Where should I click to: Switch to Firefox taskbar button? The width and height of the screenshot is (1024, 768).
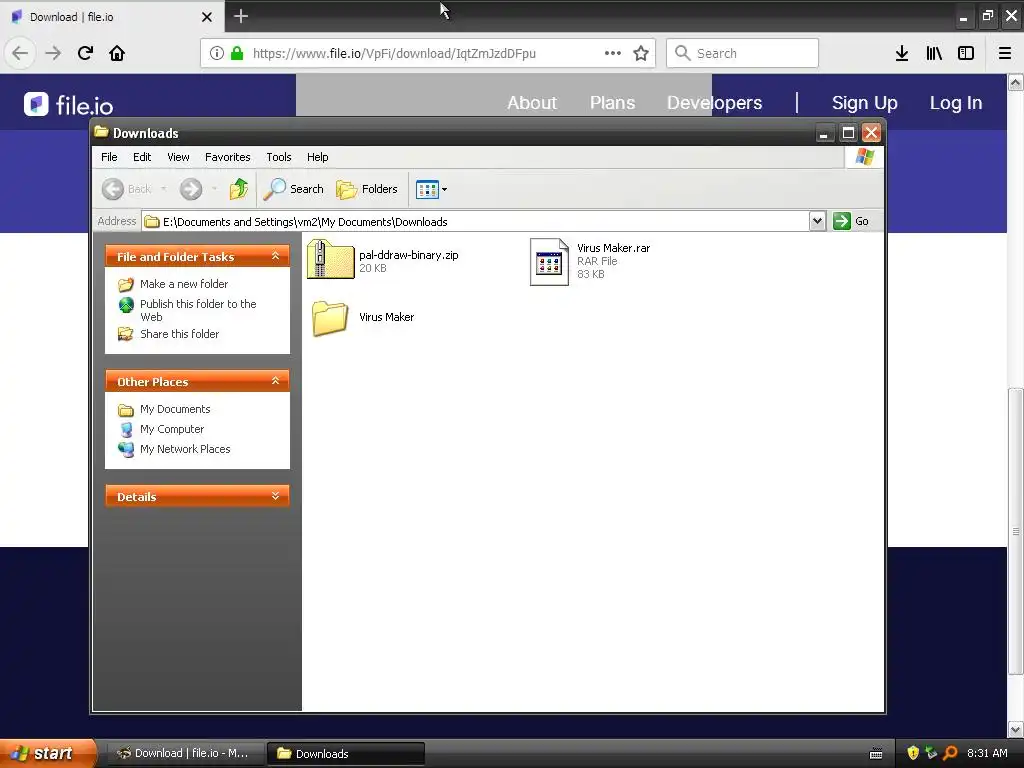click(x=185, y=753)
